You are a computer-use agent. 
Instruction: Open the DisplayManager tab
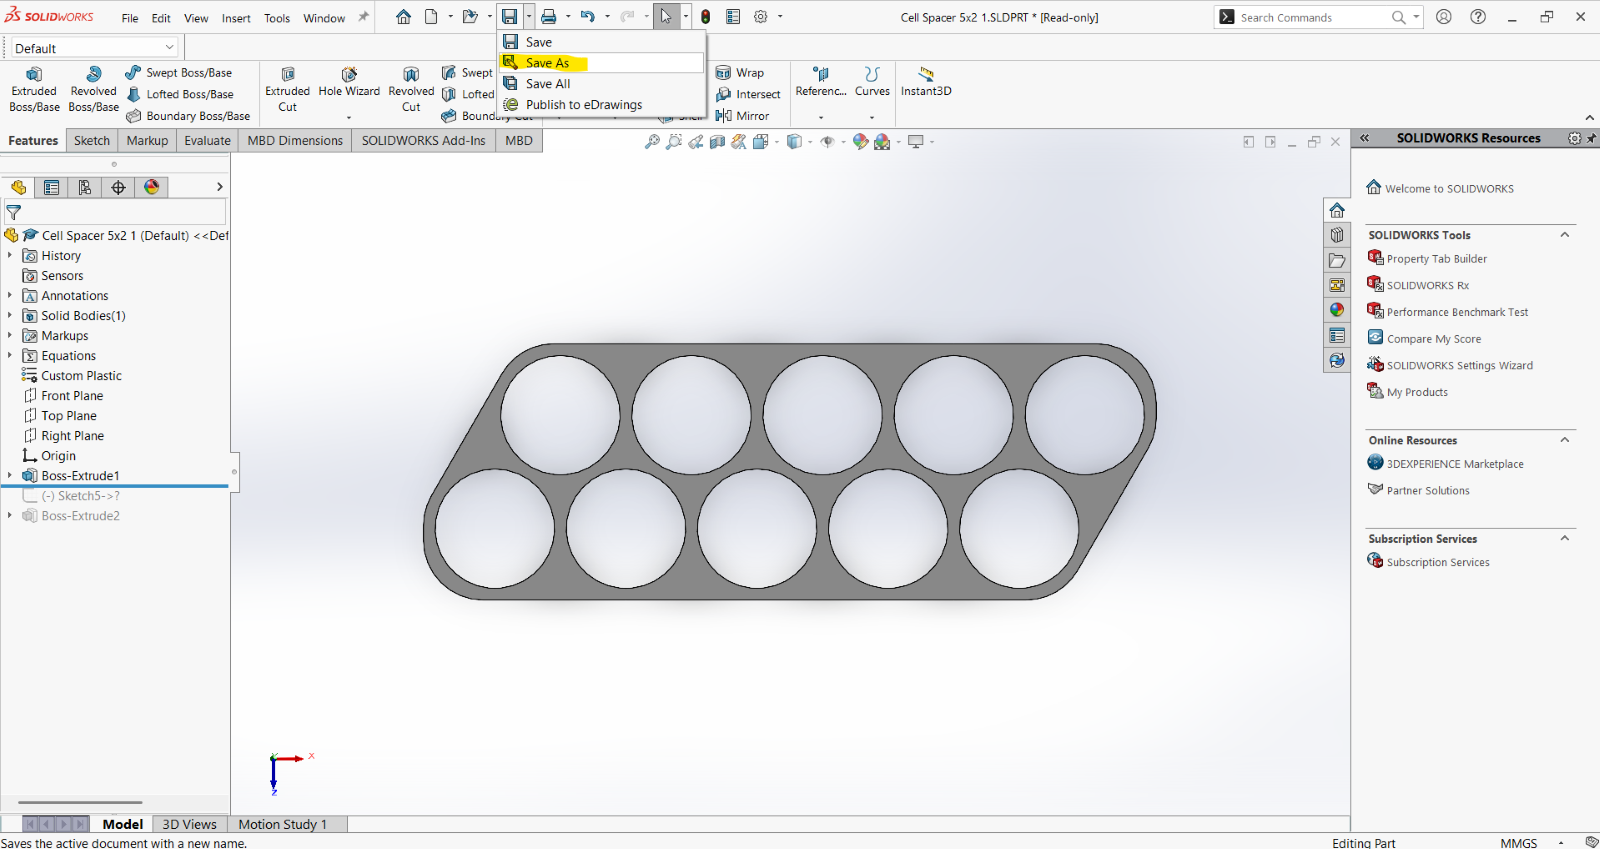(x=152, y=187)
